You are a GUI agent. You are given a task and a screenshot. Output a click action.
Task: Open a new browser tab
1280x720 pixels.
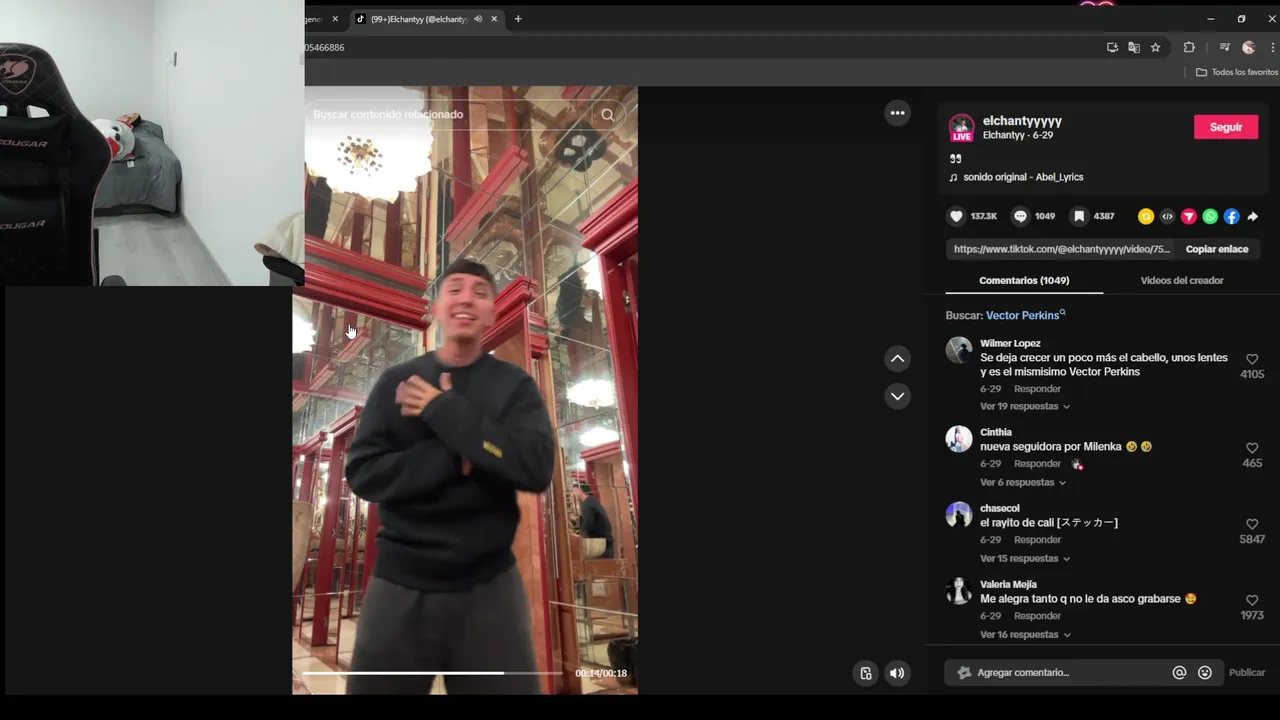click(518, 19)
